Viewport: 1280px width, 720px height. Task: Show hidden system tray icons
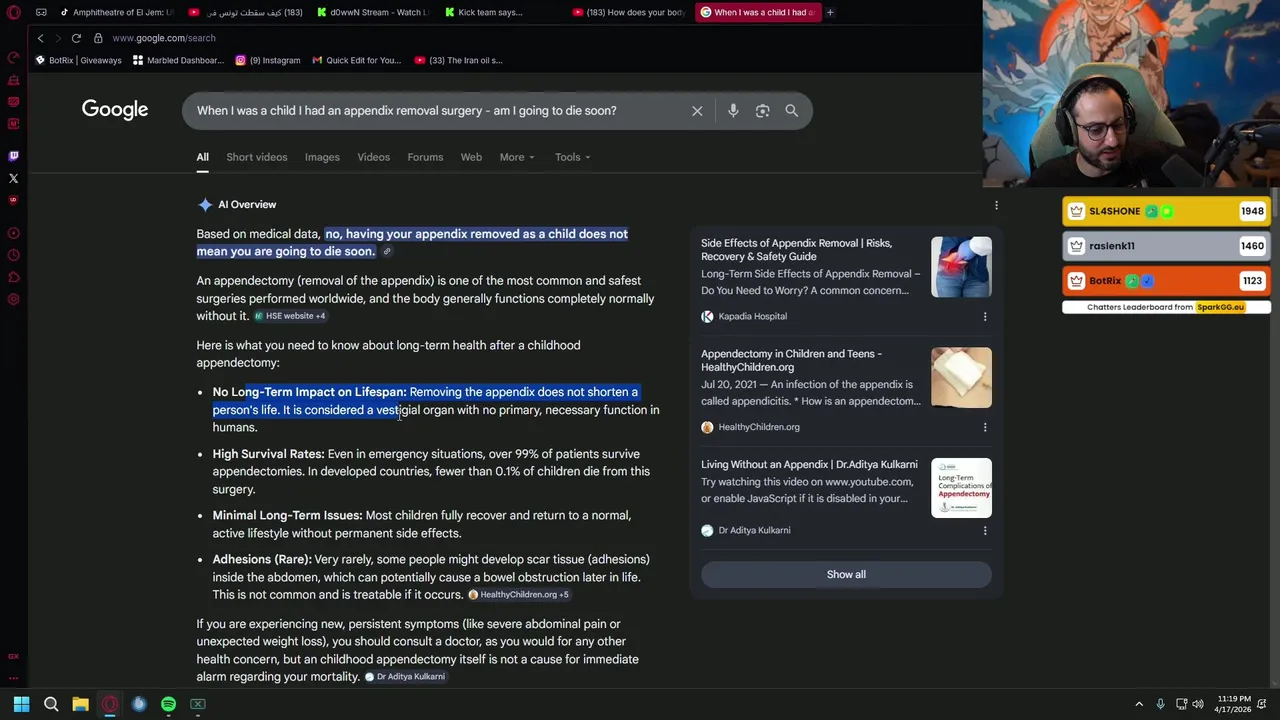tap(1139, 704)
